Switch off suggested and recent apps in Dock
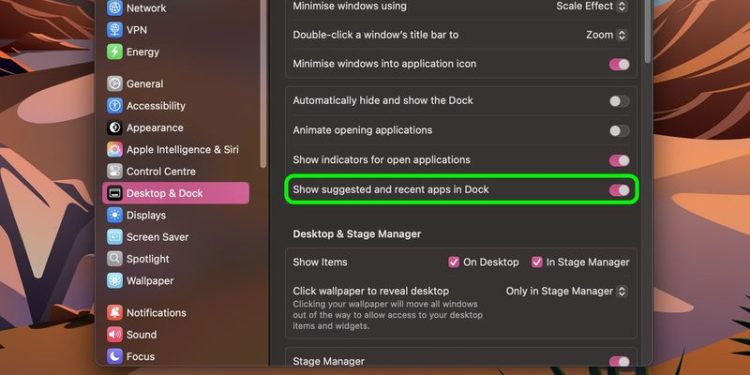The width and height of the screenshot is (750, 375). point(619,190)
